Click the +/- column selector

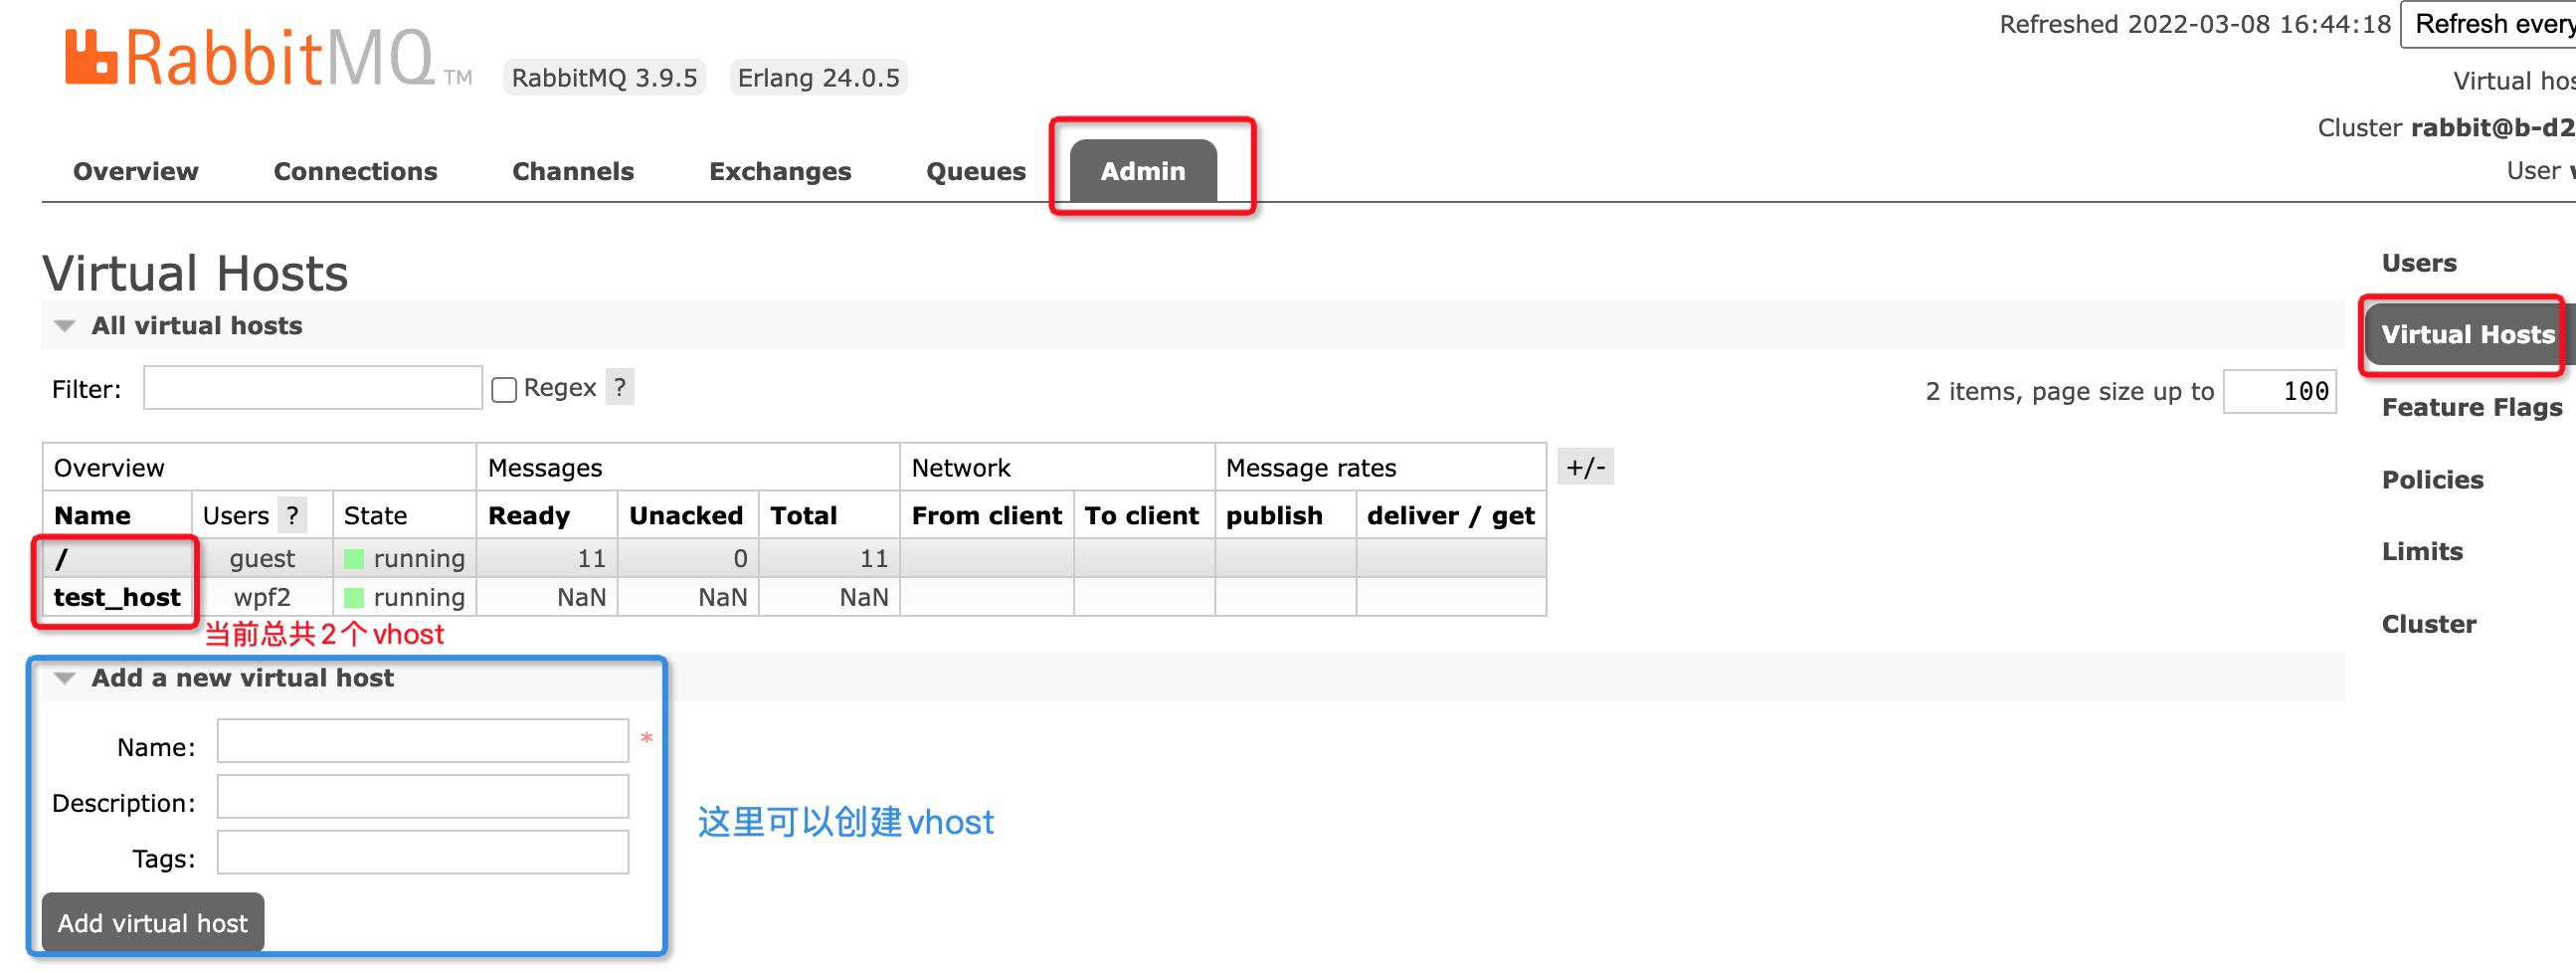1588,466
